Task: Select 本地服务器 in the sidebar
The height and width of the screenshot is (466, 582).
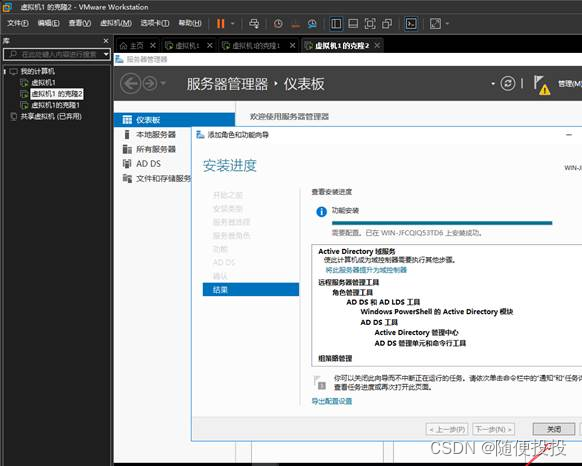Action: point(156,134)
